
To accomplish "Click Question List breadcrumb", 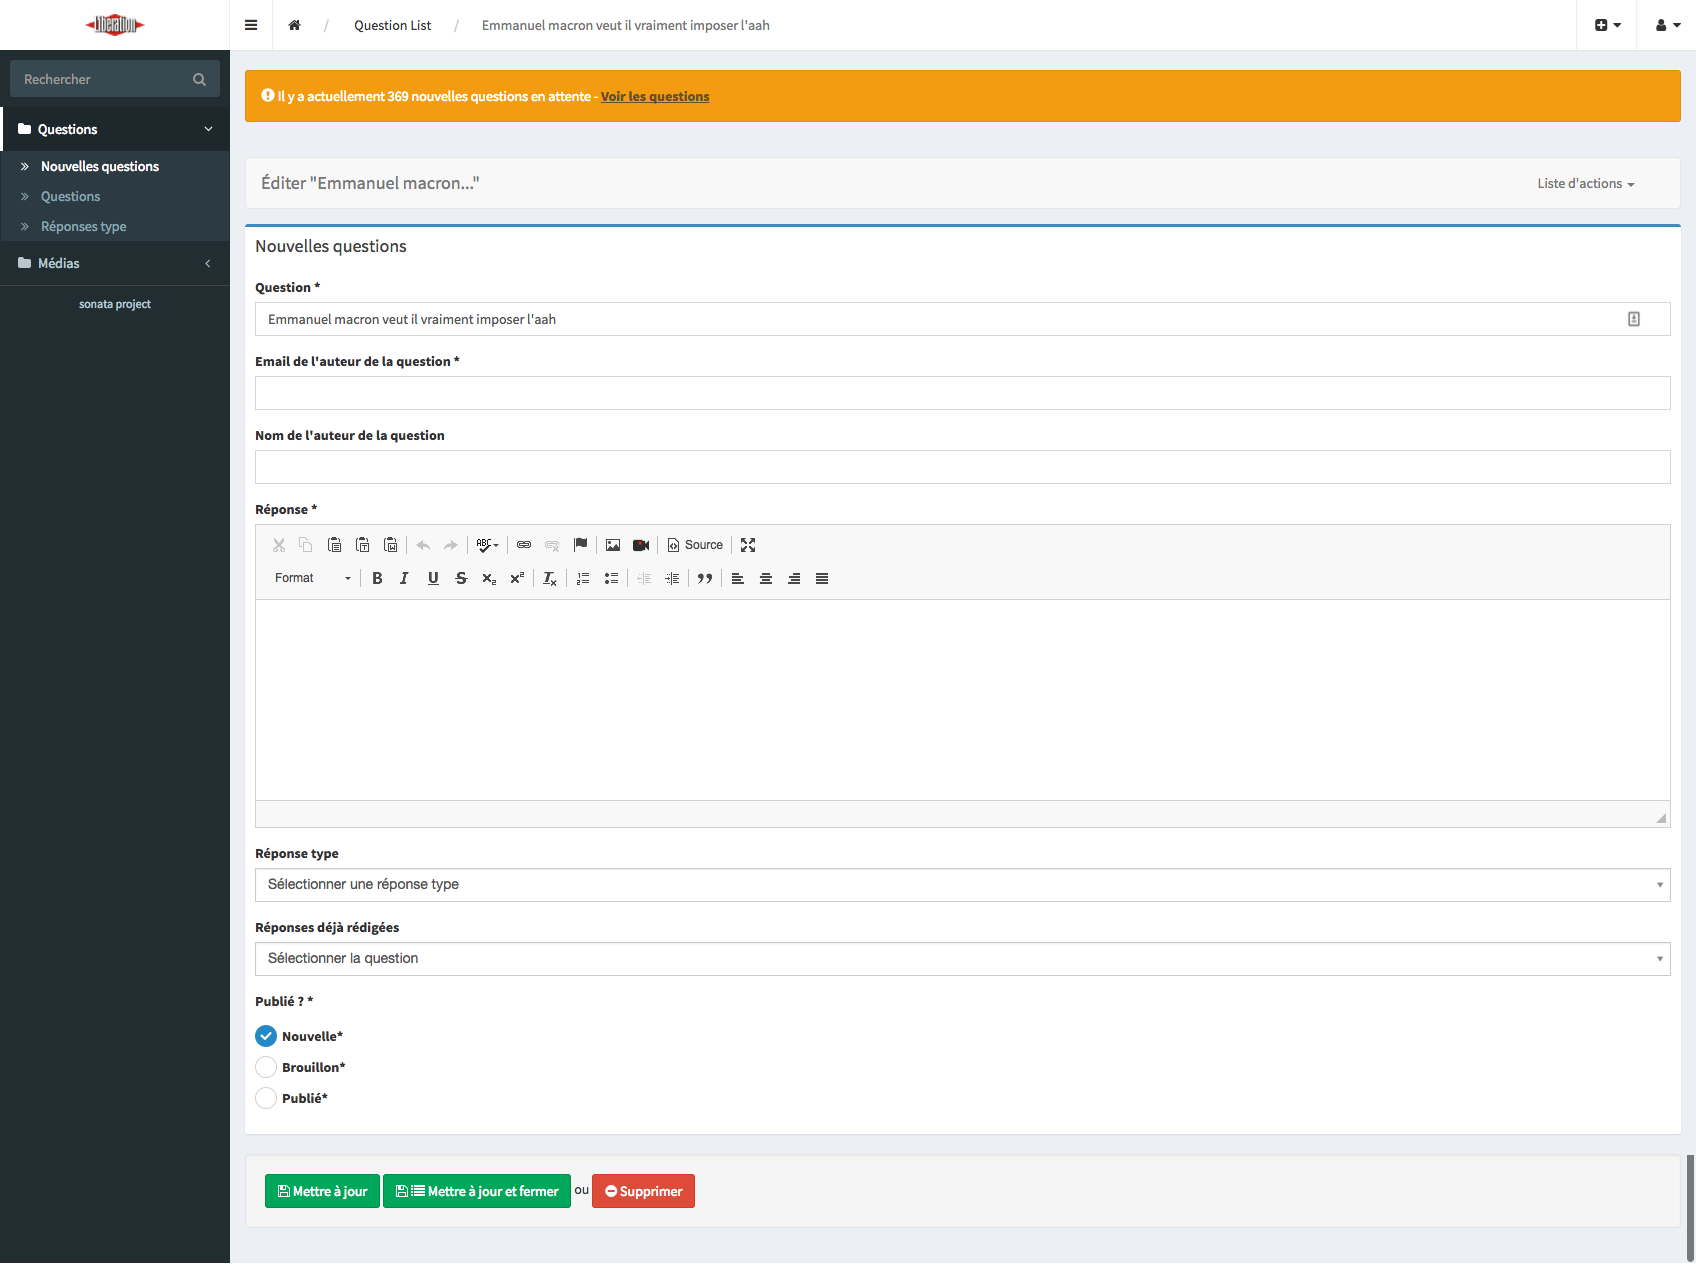I will (392, 25).
